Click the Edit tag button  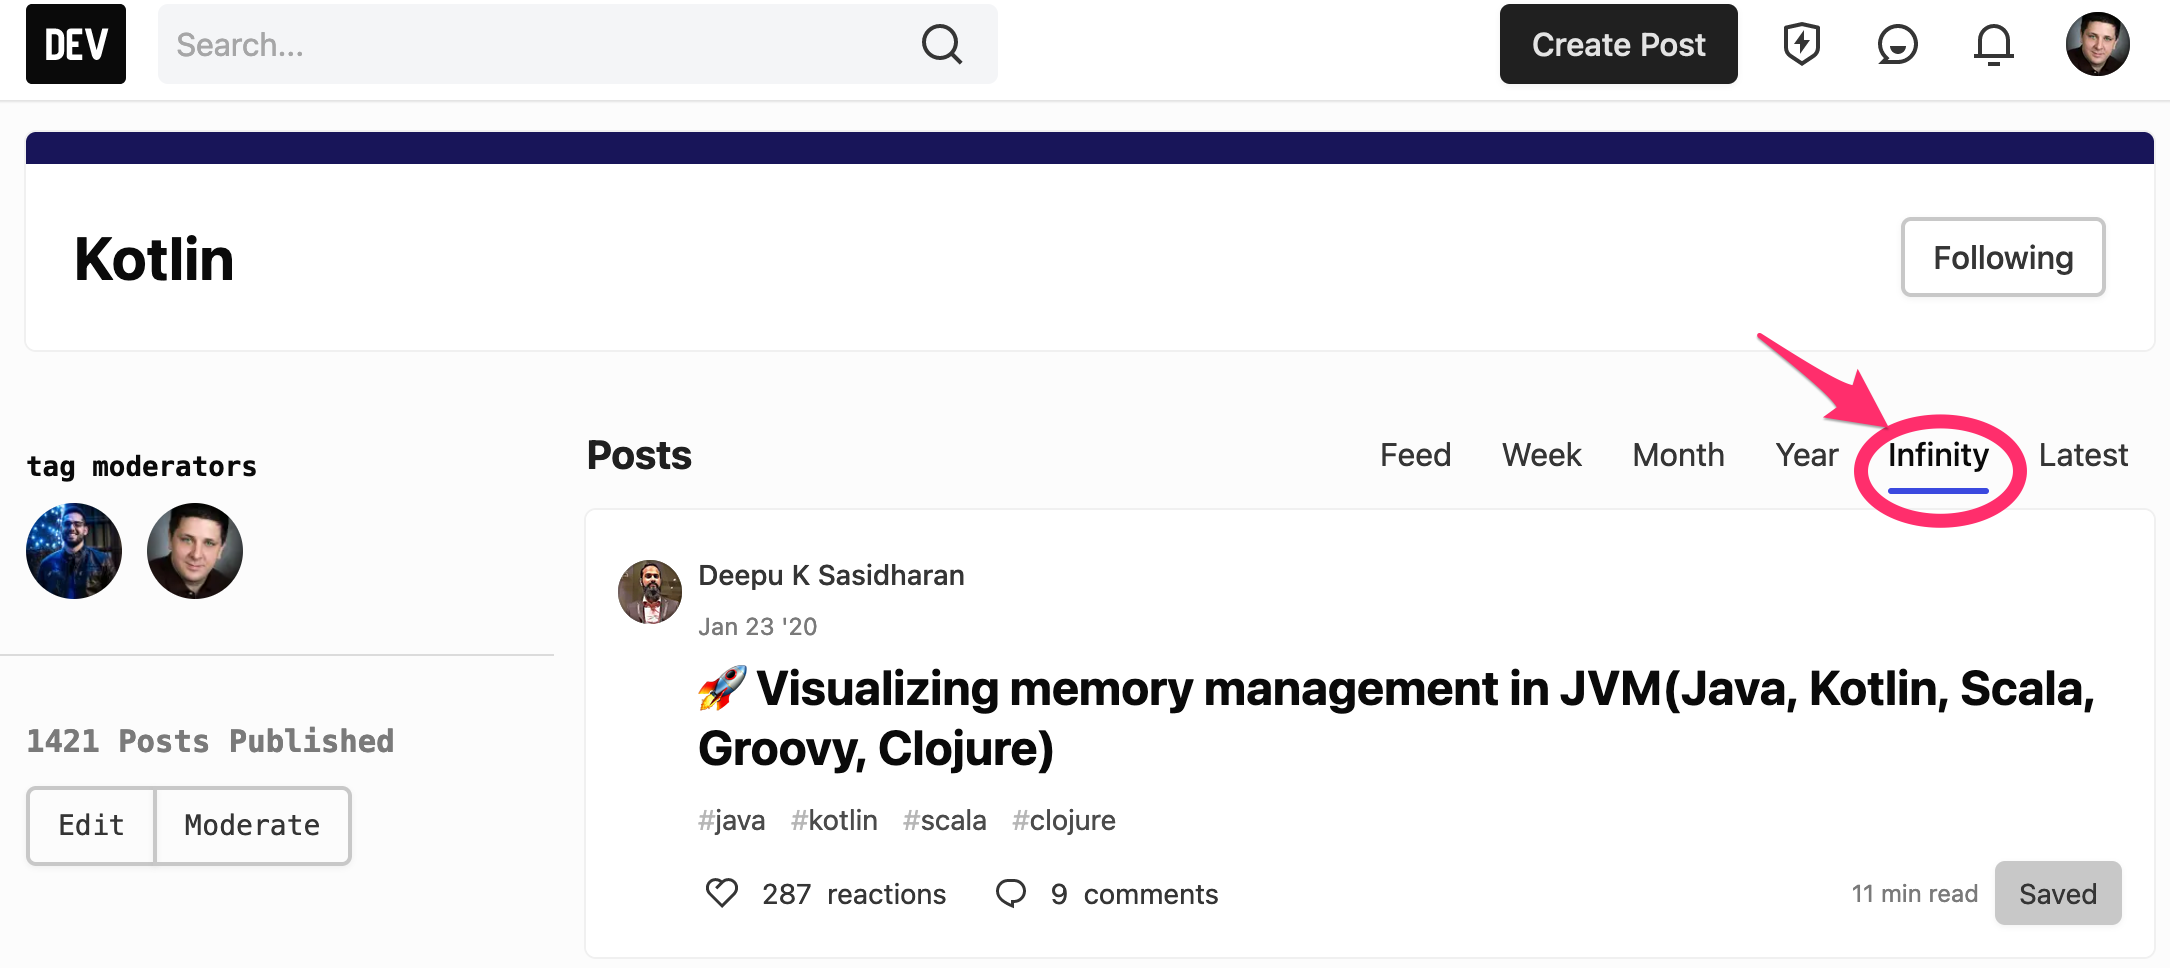coord(91,825)
